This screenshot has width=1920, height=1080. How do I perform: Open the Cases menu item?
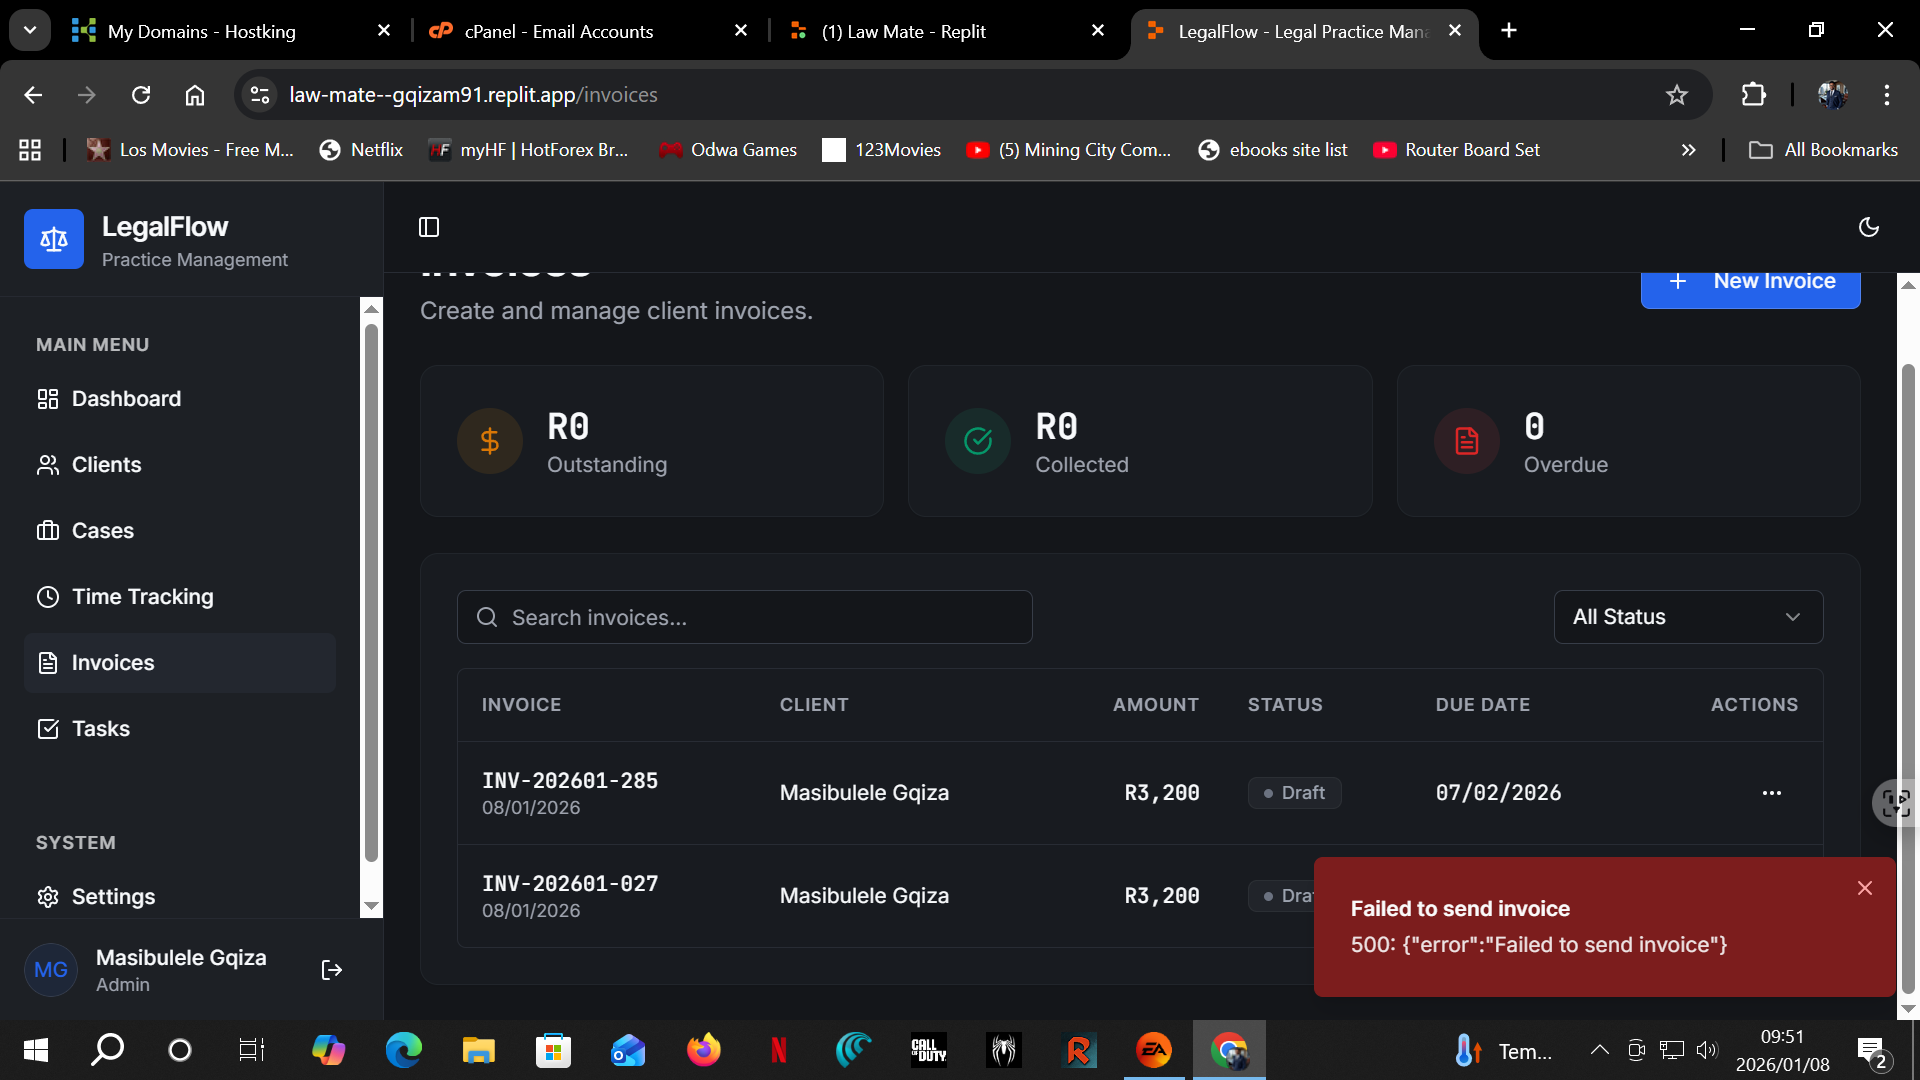[102, 531]
